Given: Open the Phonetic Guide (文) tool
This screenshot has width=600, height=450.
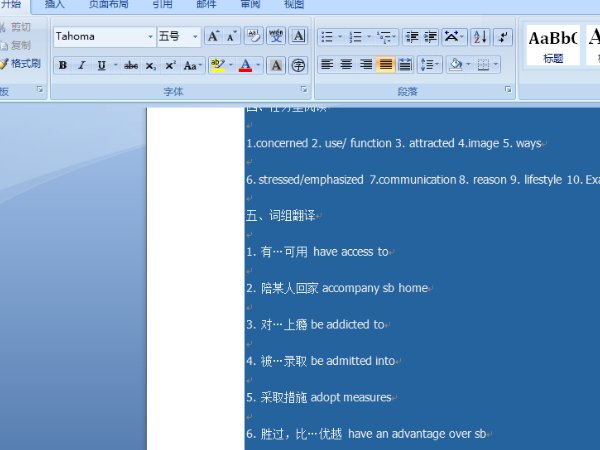Looking at the screenshot, I should pyautogui.click(x=276, y=37).
